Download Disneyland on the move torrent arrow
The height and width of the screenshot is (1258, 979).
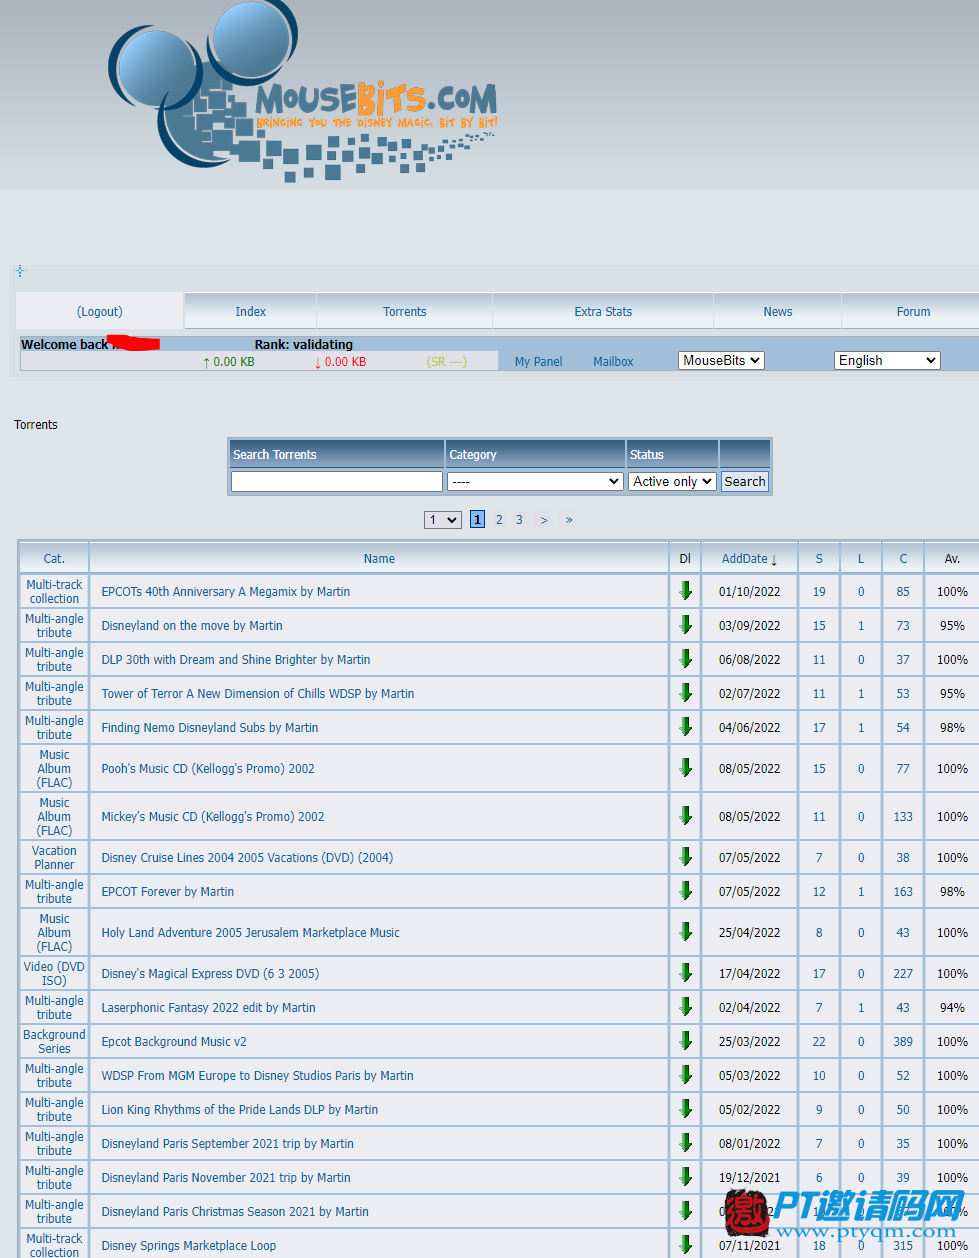[x=685, y=625]
